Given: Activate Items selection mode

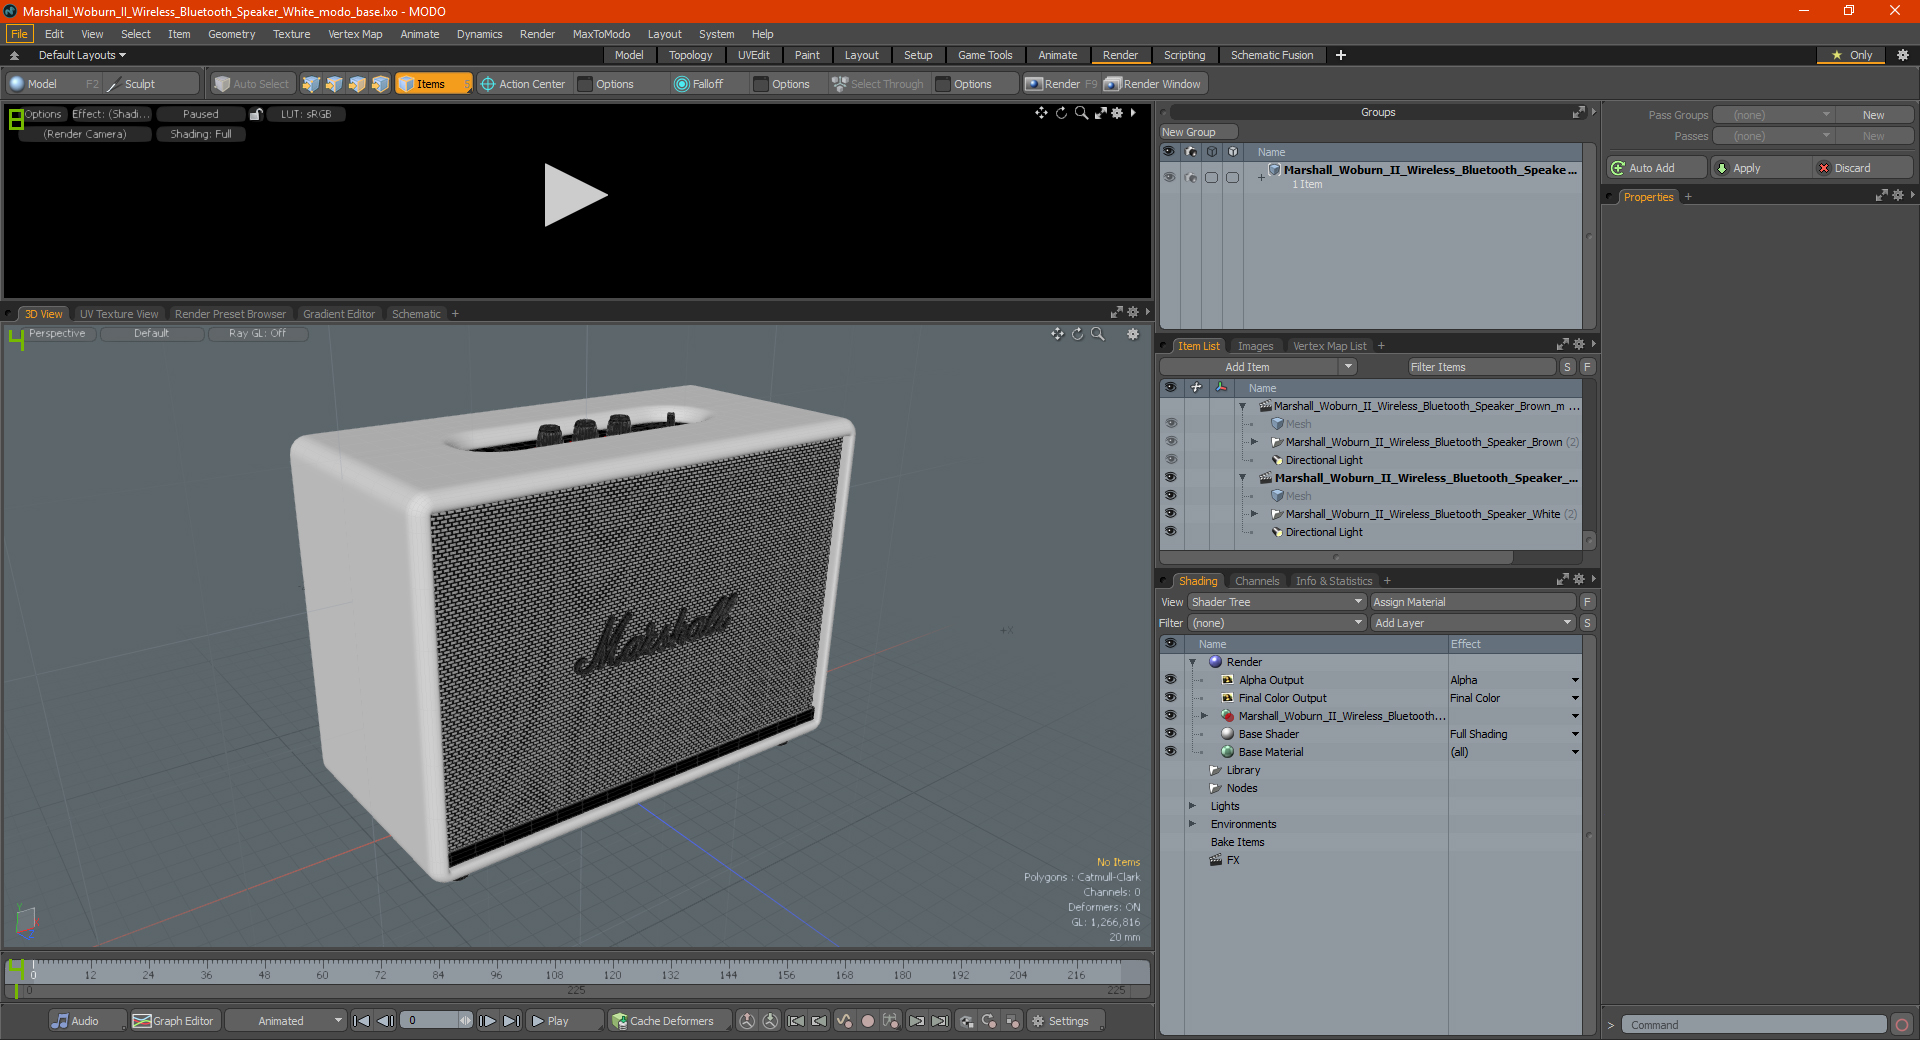Looking at the screenshot, I should (x=433, y=84).
